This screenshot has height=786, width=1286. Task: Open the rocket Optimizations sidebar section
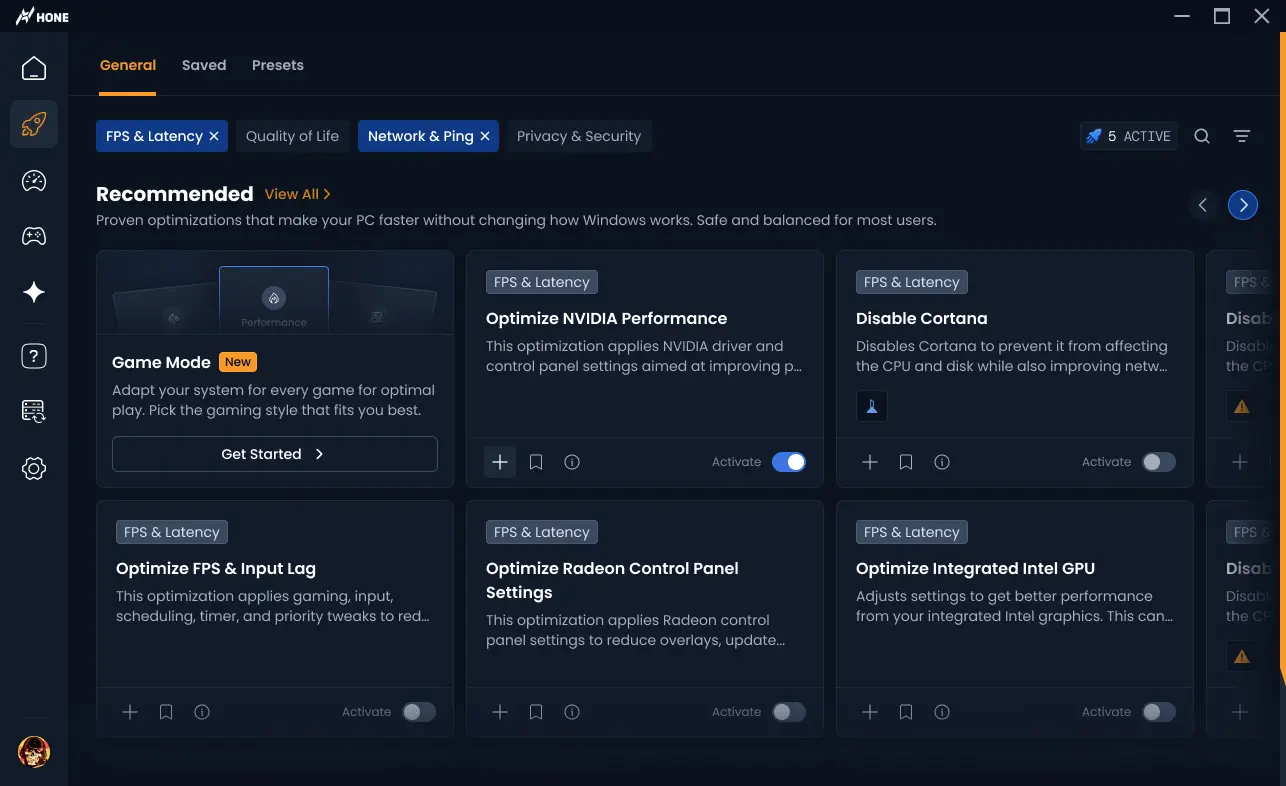coord(34,124)
